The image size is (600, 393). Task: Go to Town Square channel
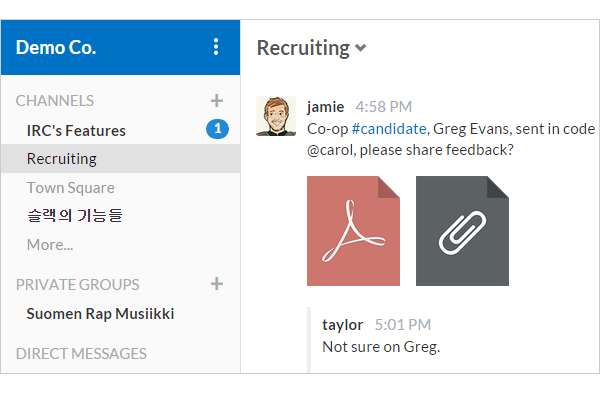pyautogui.click(x=70, y=188)
